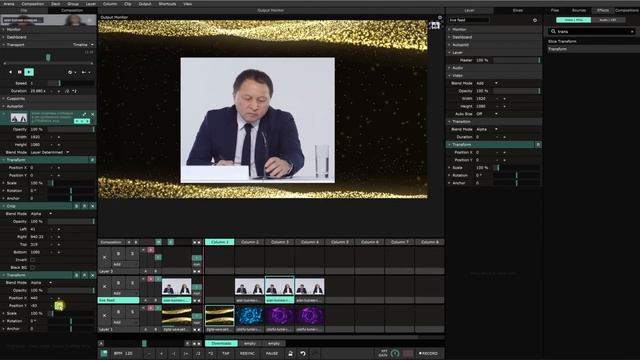Screen dimensions: 640x360
Task: Click the gear icon beside the live feed name
Action: click(535, 20)
